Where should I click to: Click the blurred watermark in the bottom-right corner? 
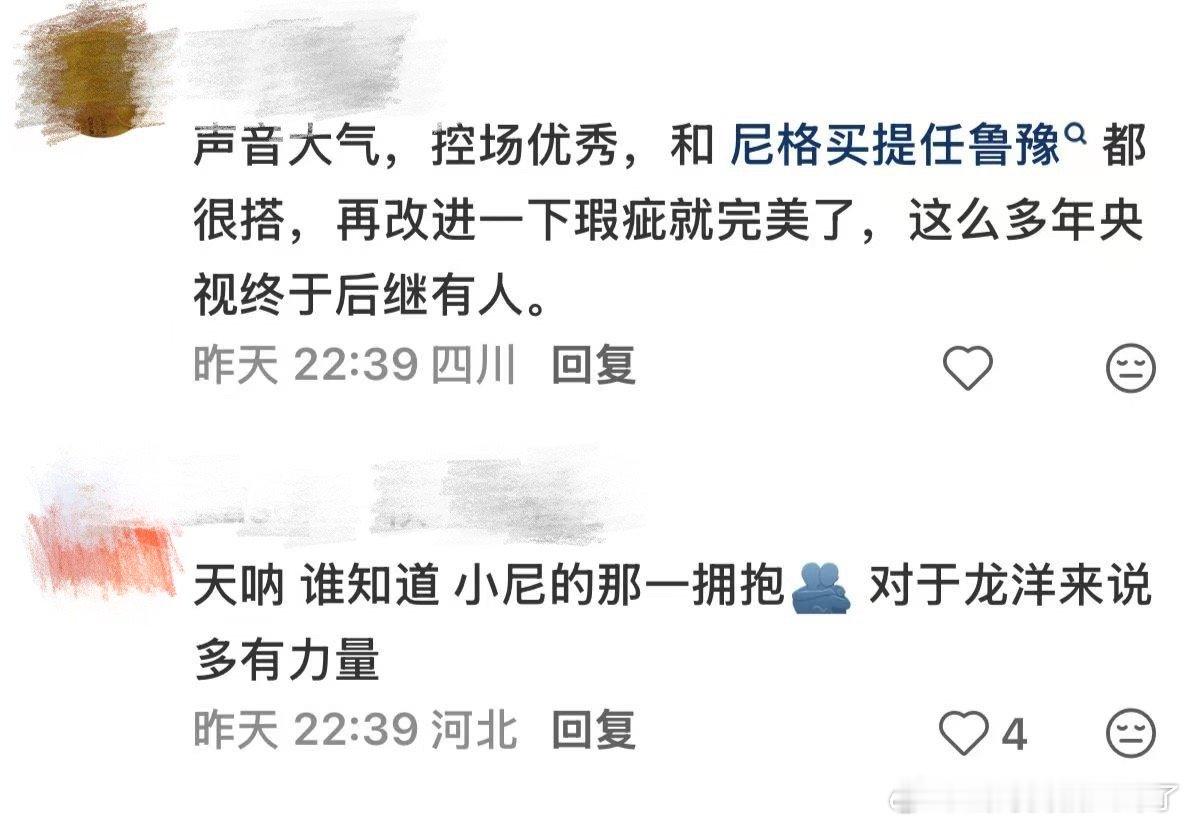[1033, 799]
